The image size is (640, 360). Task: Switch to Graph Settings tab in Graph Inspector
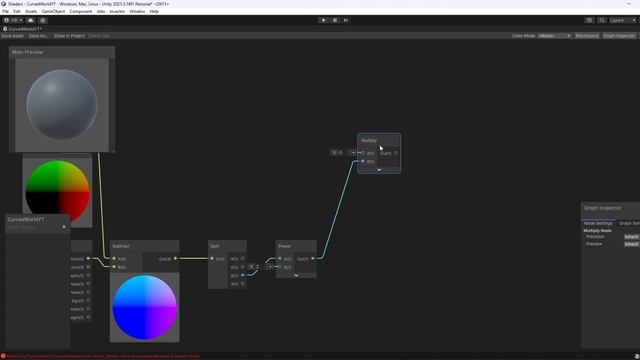(x=629, y=223)
